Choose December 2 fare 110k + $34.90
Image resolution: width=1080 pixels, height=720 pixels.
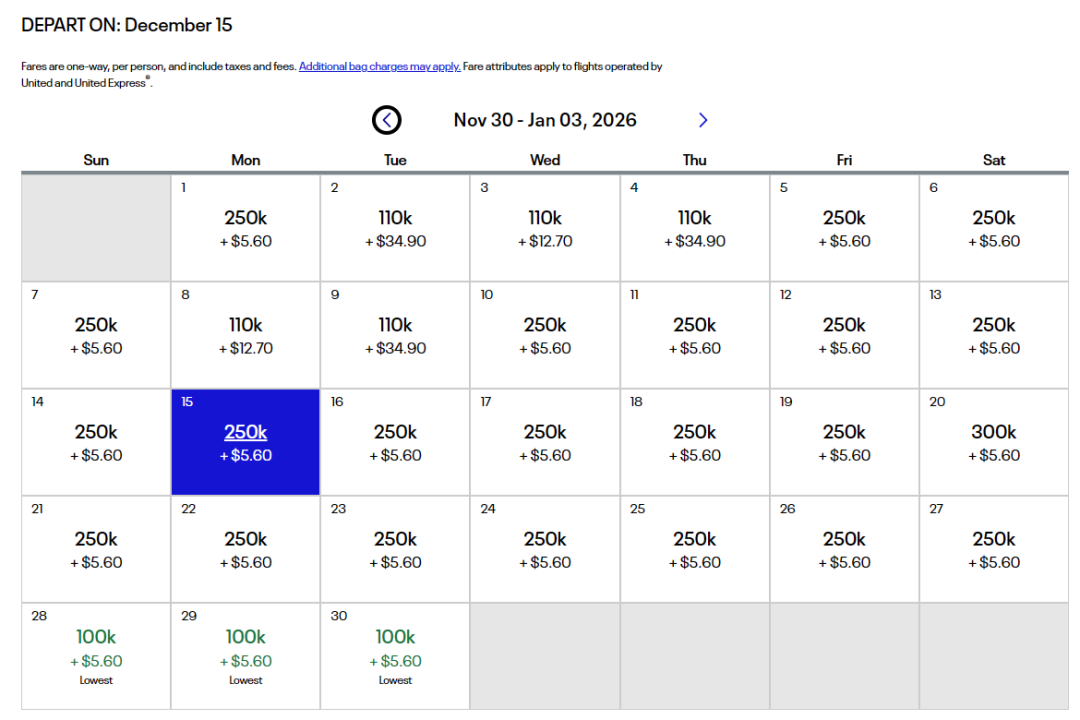point(395,228)
